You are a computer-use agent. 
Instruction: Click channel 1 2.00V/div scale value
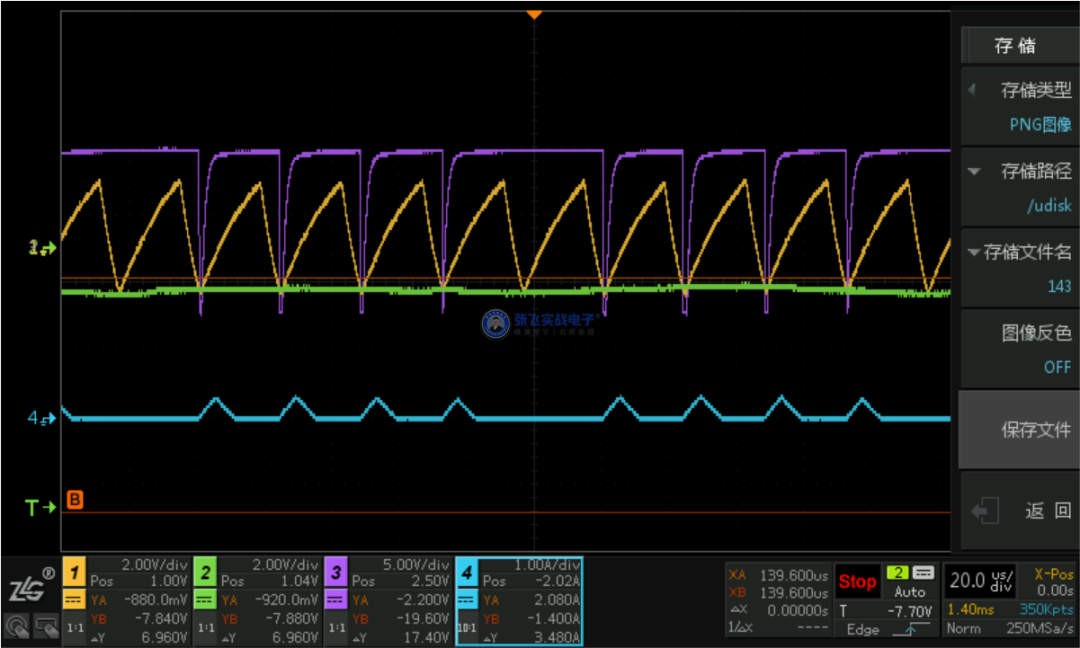(x=155, y=565)
